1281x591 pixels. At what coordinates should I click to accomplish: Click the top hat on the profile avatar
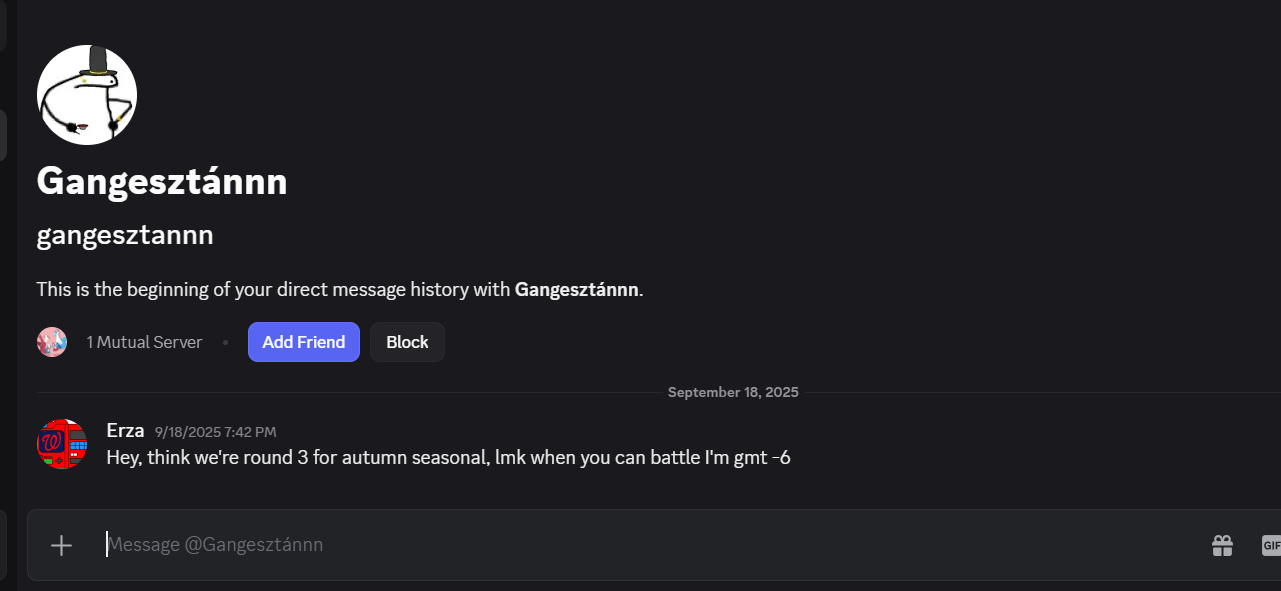[x=98, y=60]
